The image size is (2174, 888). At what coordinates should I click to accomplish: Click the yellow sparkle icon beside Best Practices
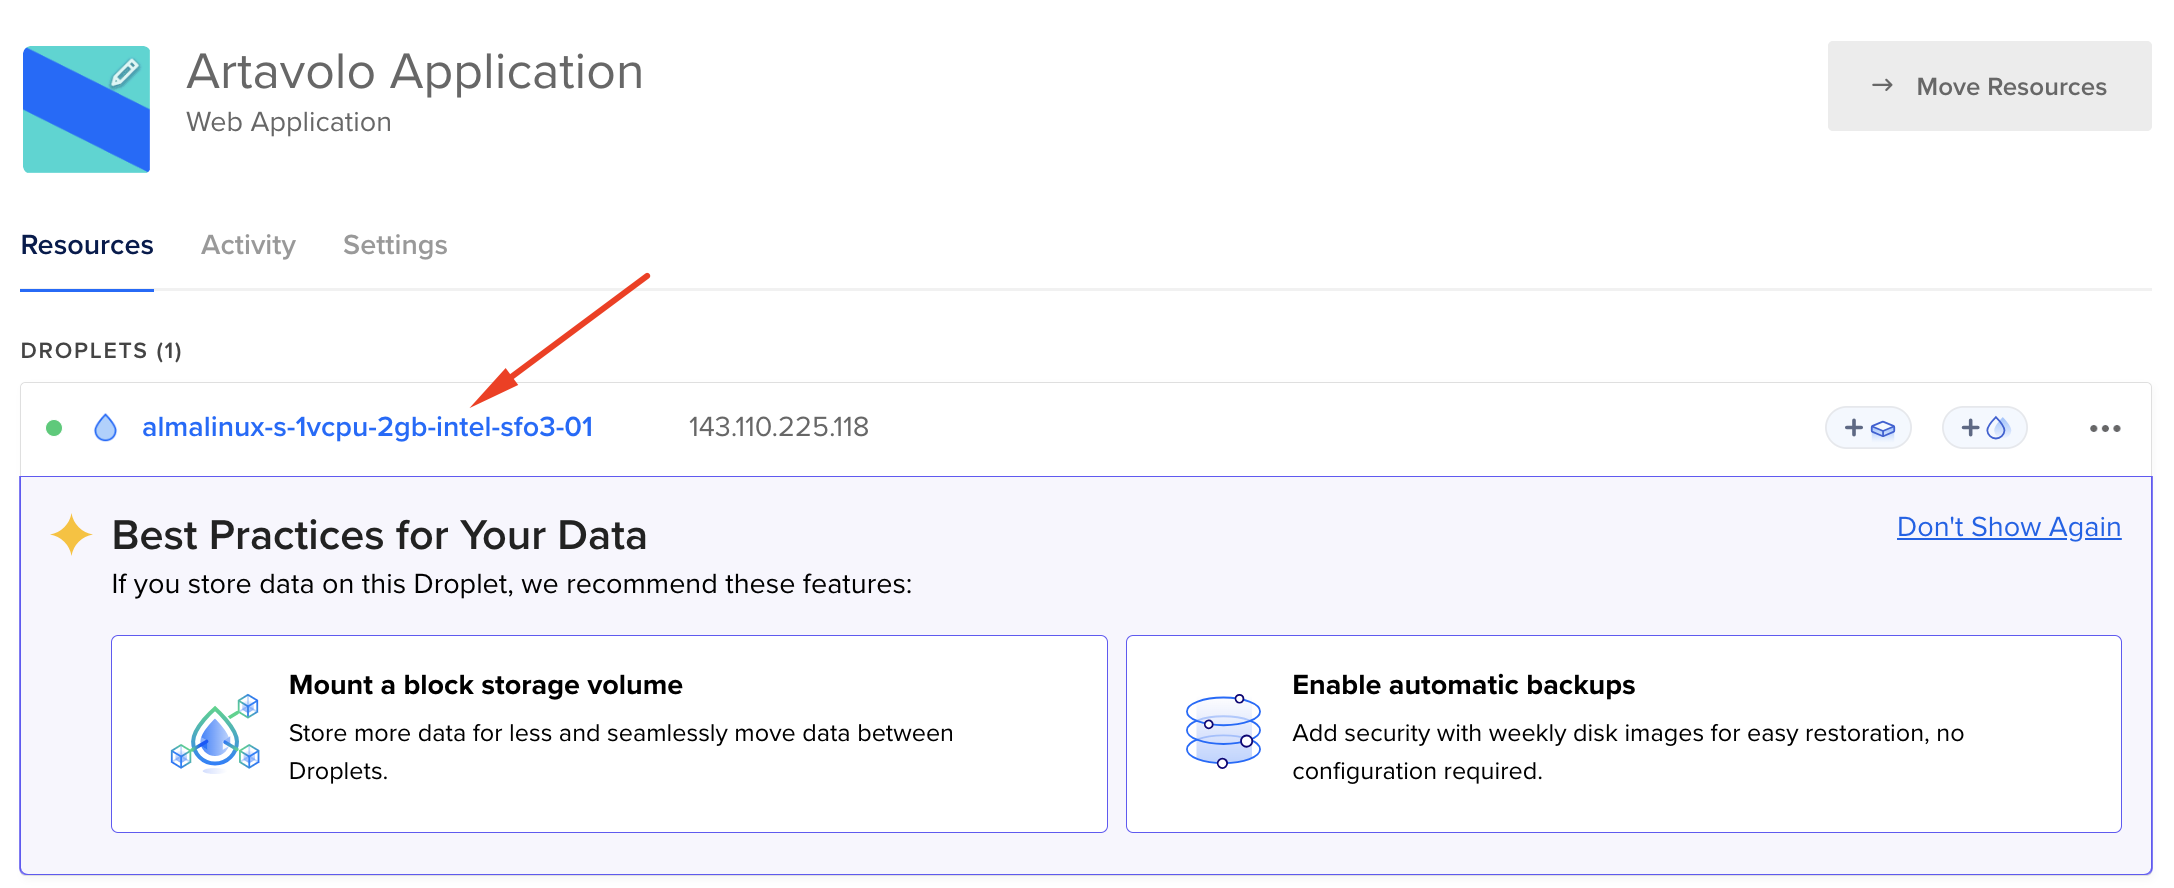point(71,535)
